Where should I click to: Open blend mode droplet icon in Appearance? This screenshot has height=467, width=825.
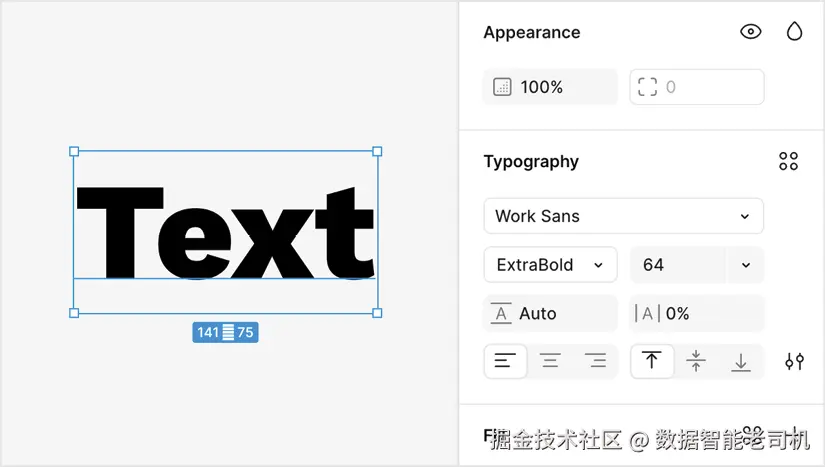click(x=794, y=32)
